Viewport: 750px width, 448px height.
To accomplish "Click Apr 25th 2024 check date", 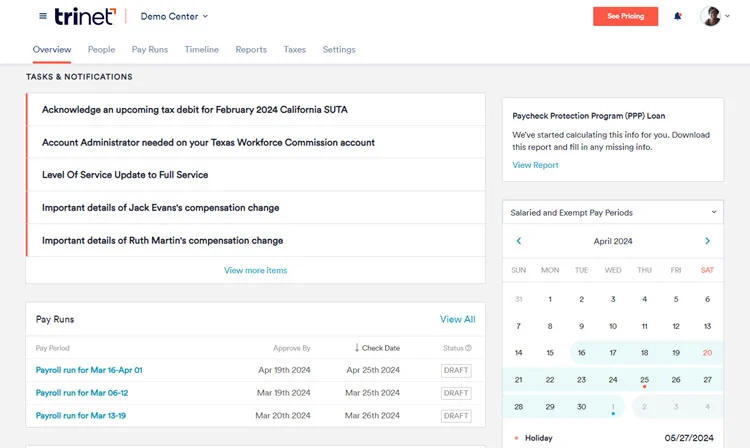I will [x=373, y=370].
